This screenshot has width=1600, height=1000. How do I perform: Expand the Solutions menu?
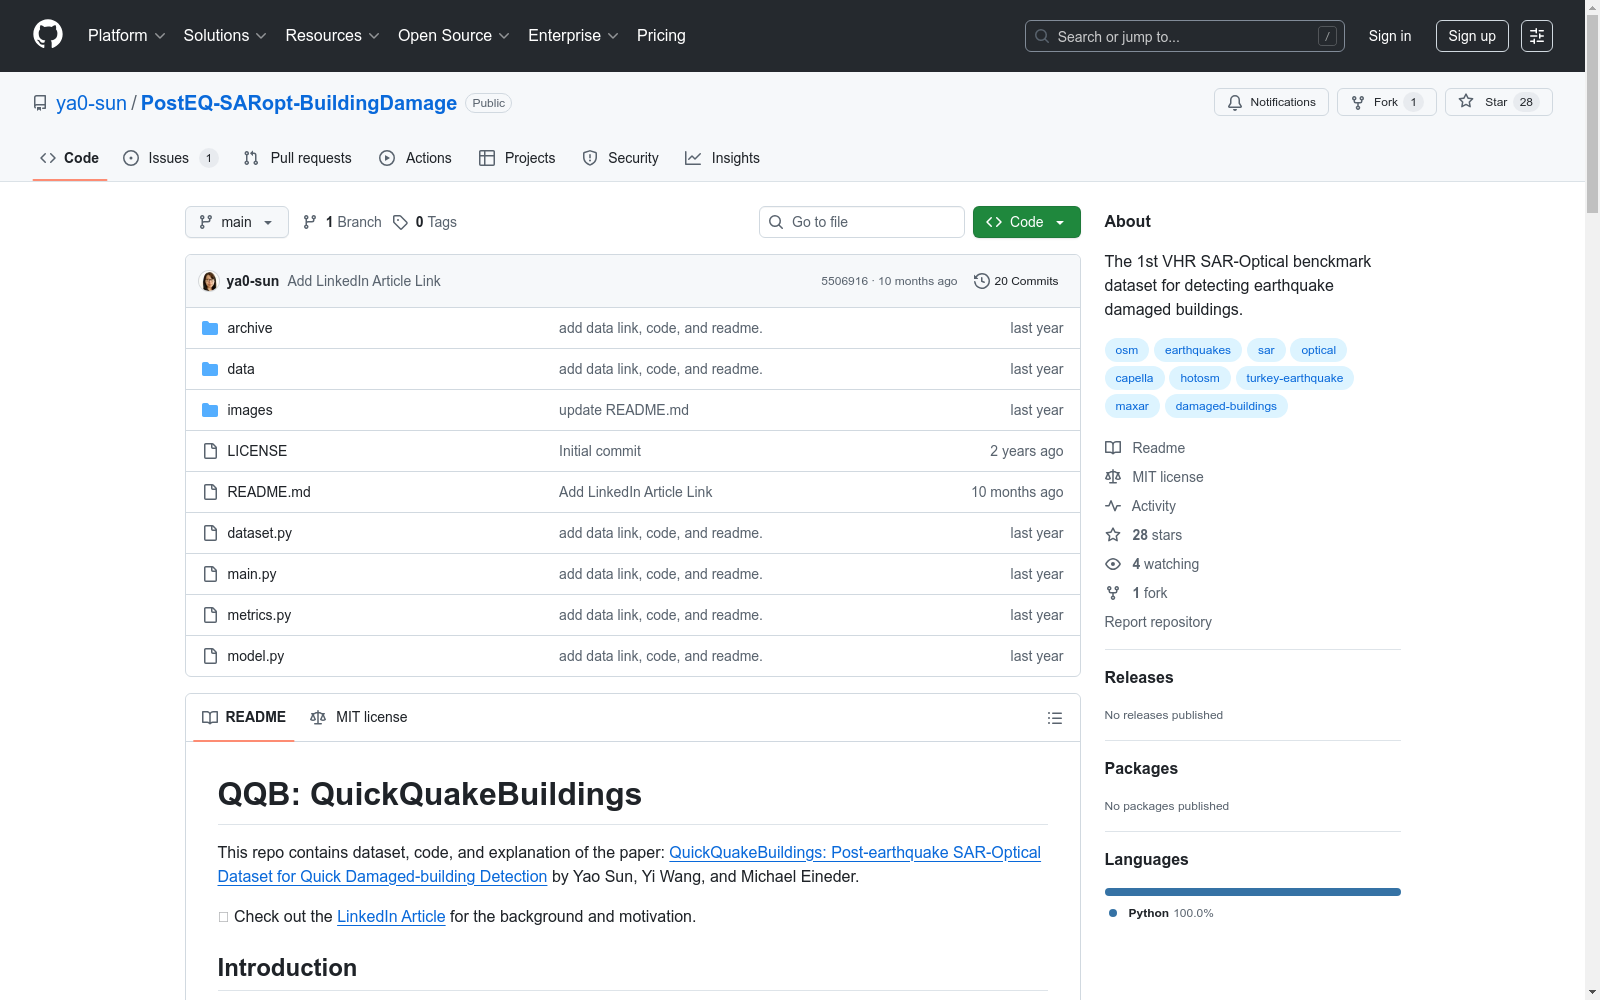point(225,35)
